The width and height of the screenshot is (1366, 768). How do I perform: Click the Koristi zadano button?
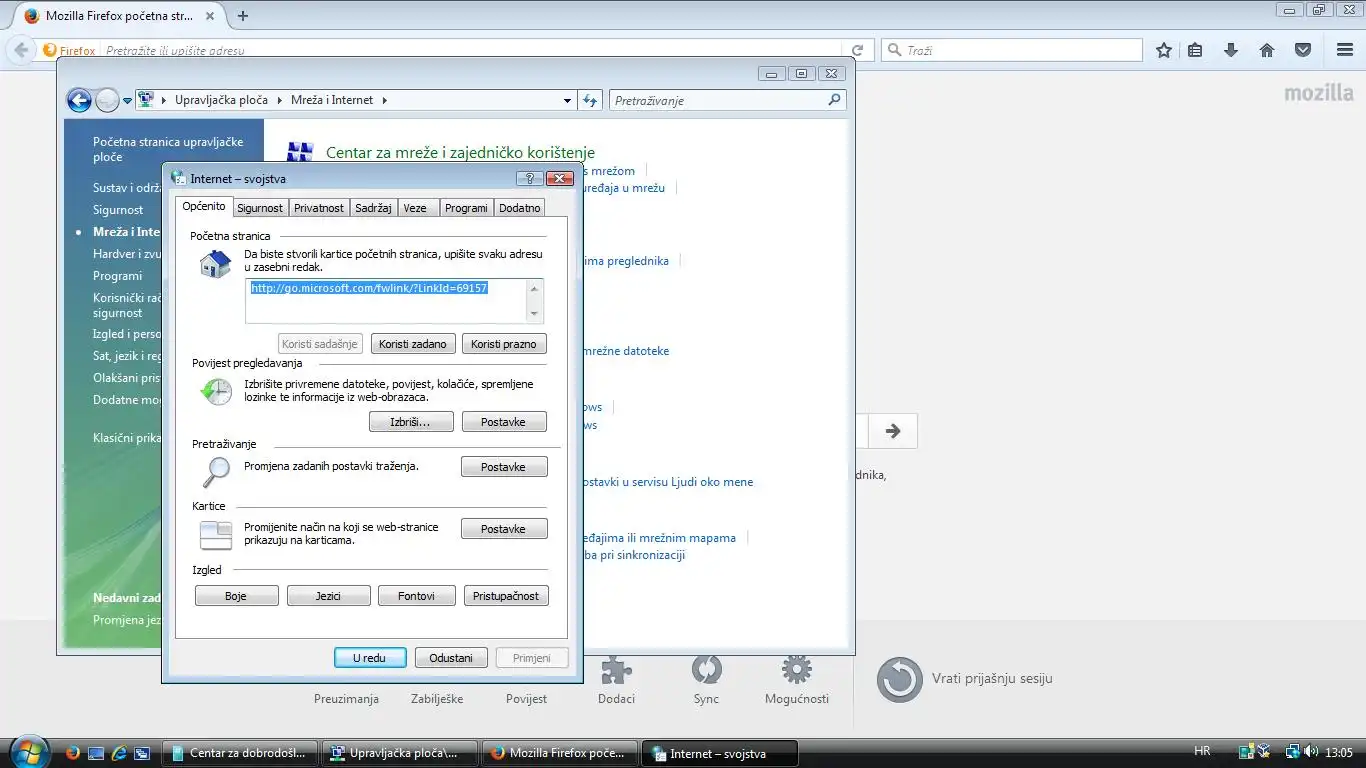click(x=413, y=344)
